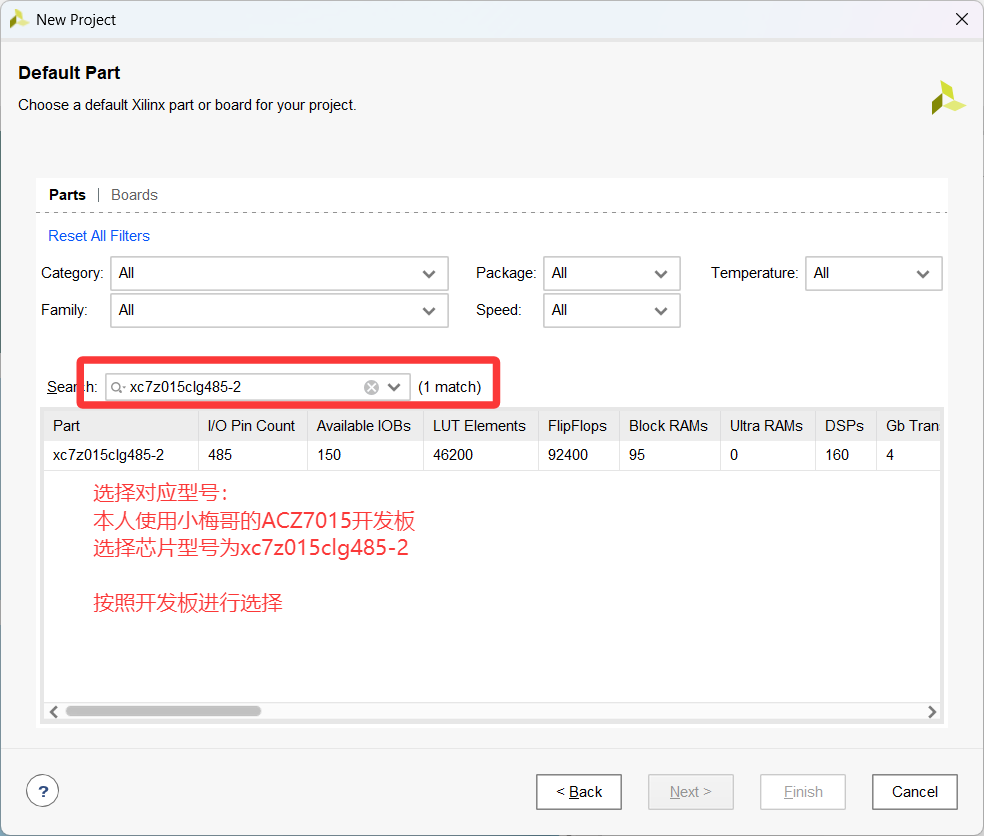Sort by DSPs column header
This screenshot has height=836, width=984.
(845, 426)
